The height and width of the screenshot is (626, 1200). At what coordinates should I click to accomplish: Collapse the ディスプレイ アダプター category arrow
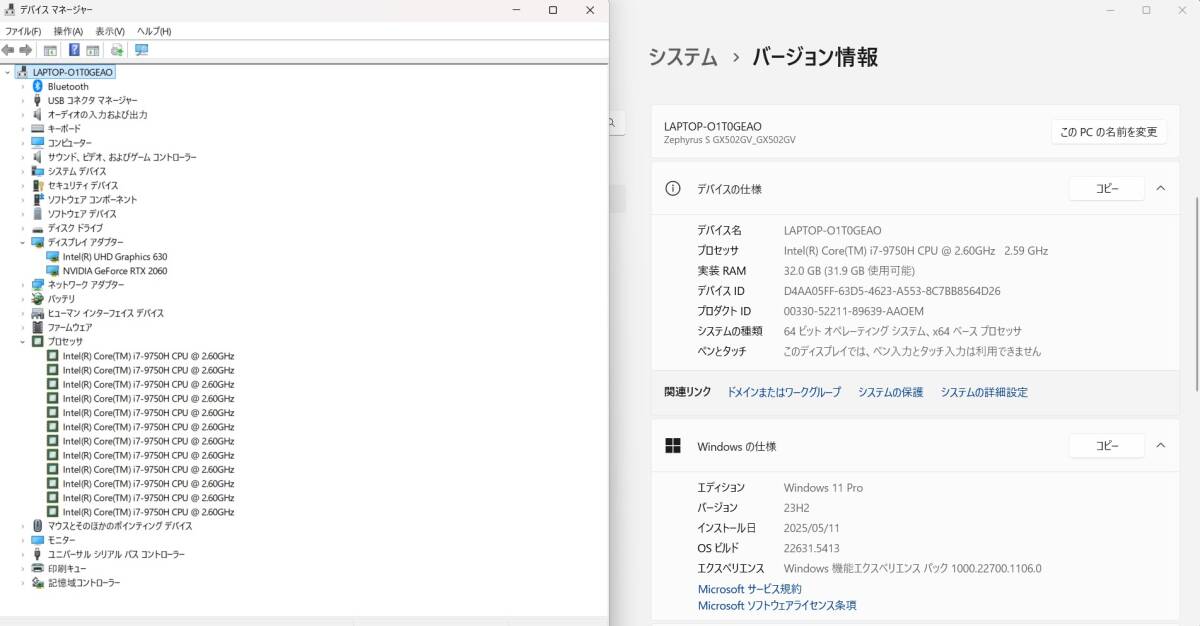pos(23,242)
